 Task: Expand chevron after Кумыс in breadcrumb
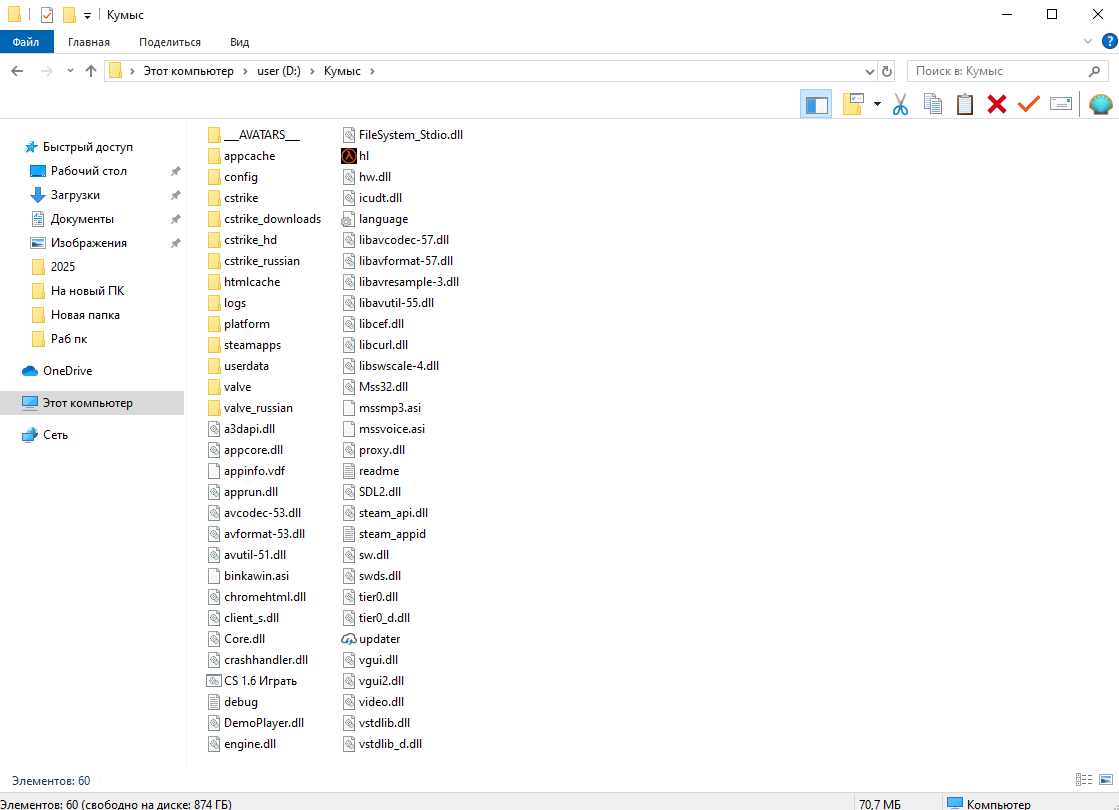point(372,71)
